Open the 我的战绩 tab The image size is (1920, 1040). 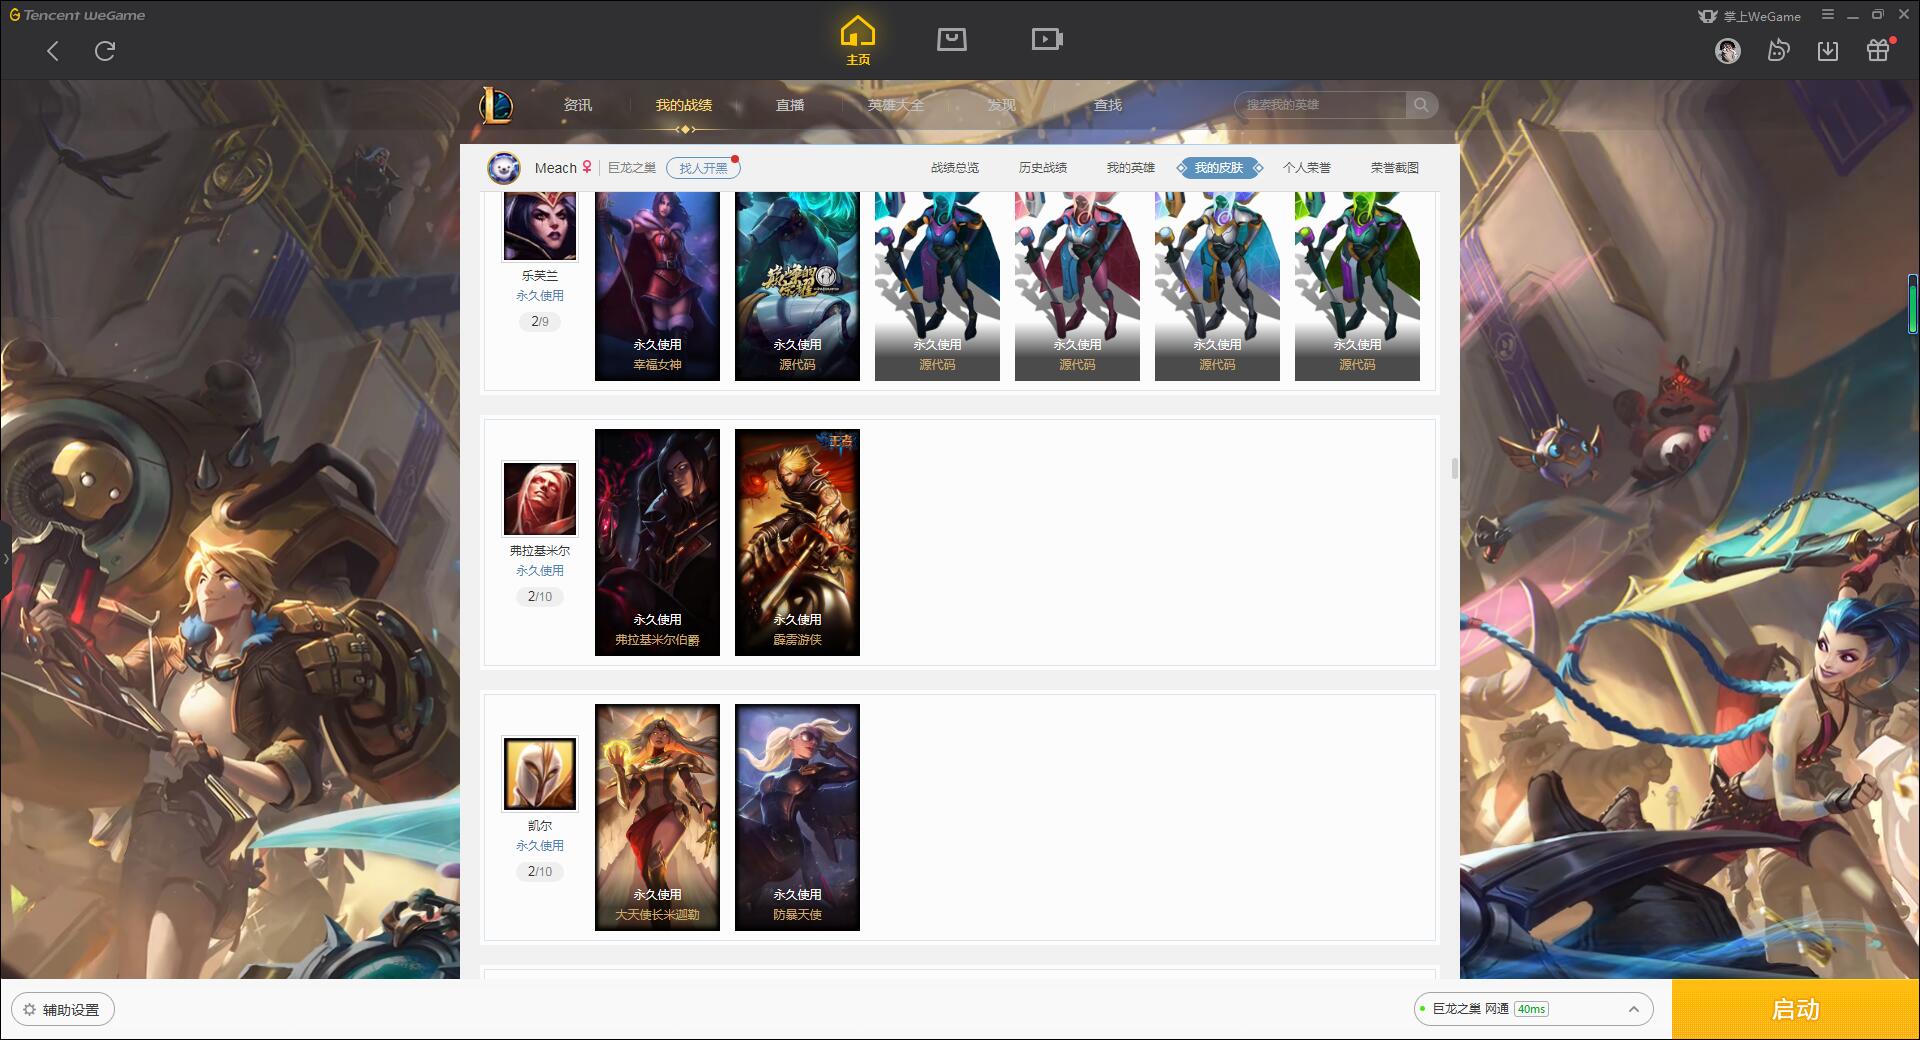point(684,105)
